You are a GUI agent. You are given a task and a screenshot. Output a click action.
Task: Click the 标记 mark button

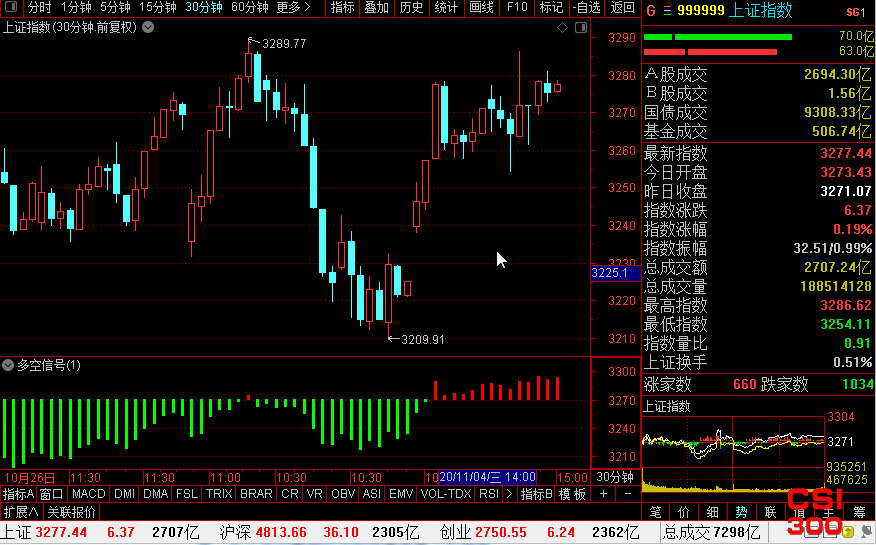pos(551,7)
